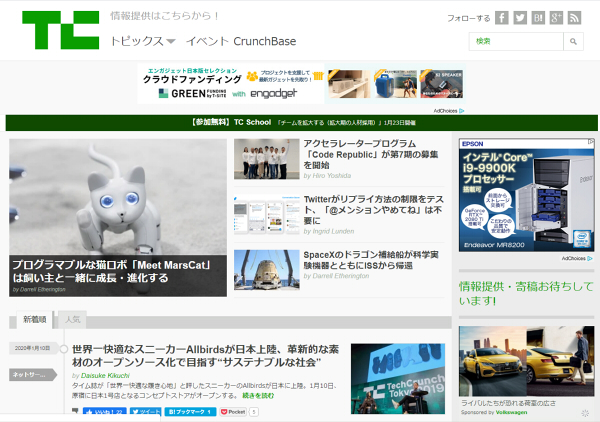Click the B!ブックマーク share button
Viewport: 600px width, 422px height.
(190, 412)
